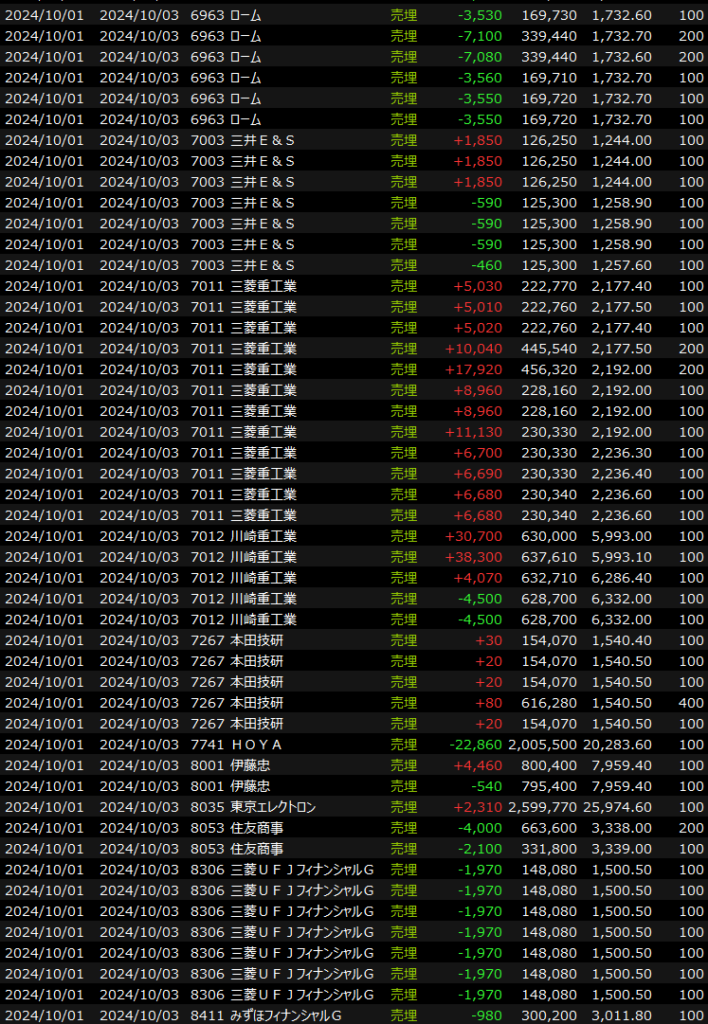Click the -460 loss for 三井E&S
This screenshot has height=1024, width=708.
pos(480,265)
